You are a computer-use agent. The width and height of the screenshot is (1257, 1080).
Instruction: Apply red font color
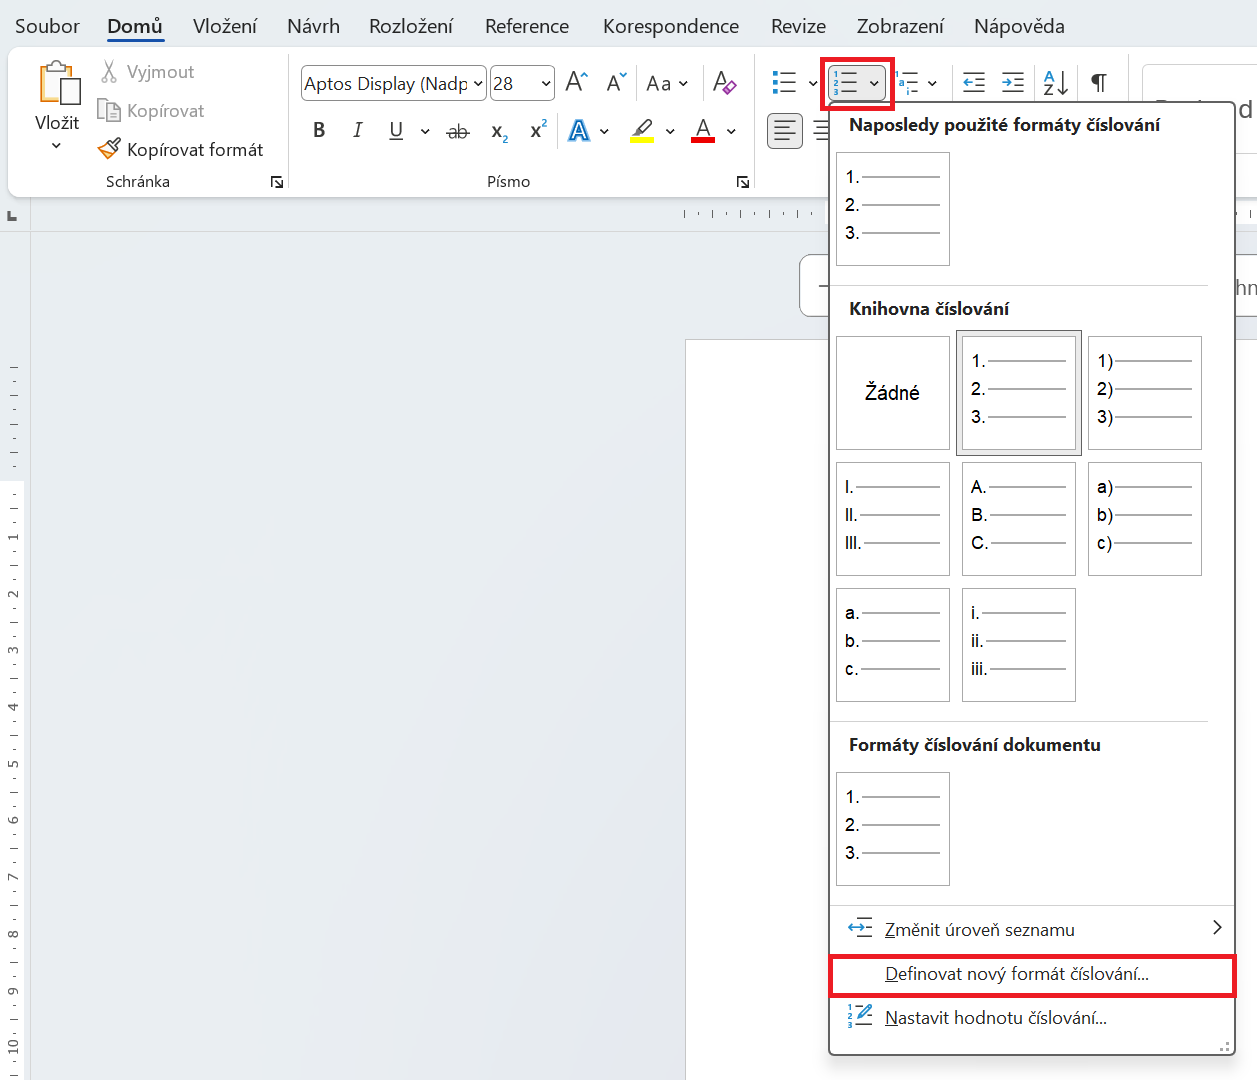tap(703, 130)
